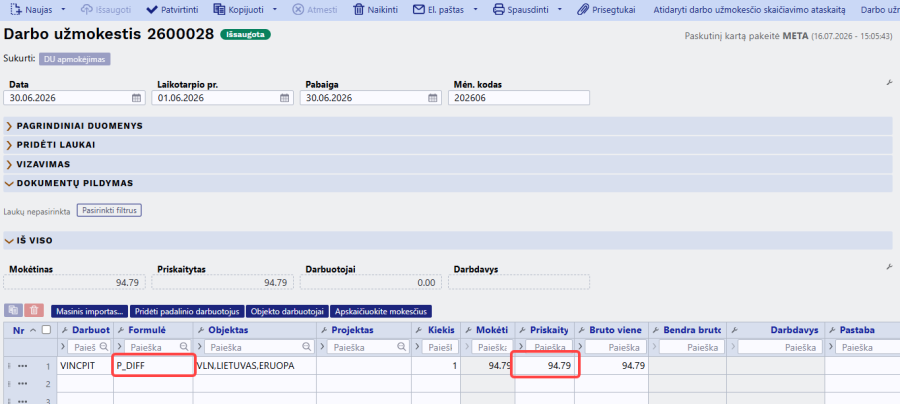Click the copy rows icon above table
The height and width of the screenshot is (404, 900).
pyautogui.click(x=13, y=310)
